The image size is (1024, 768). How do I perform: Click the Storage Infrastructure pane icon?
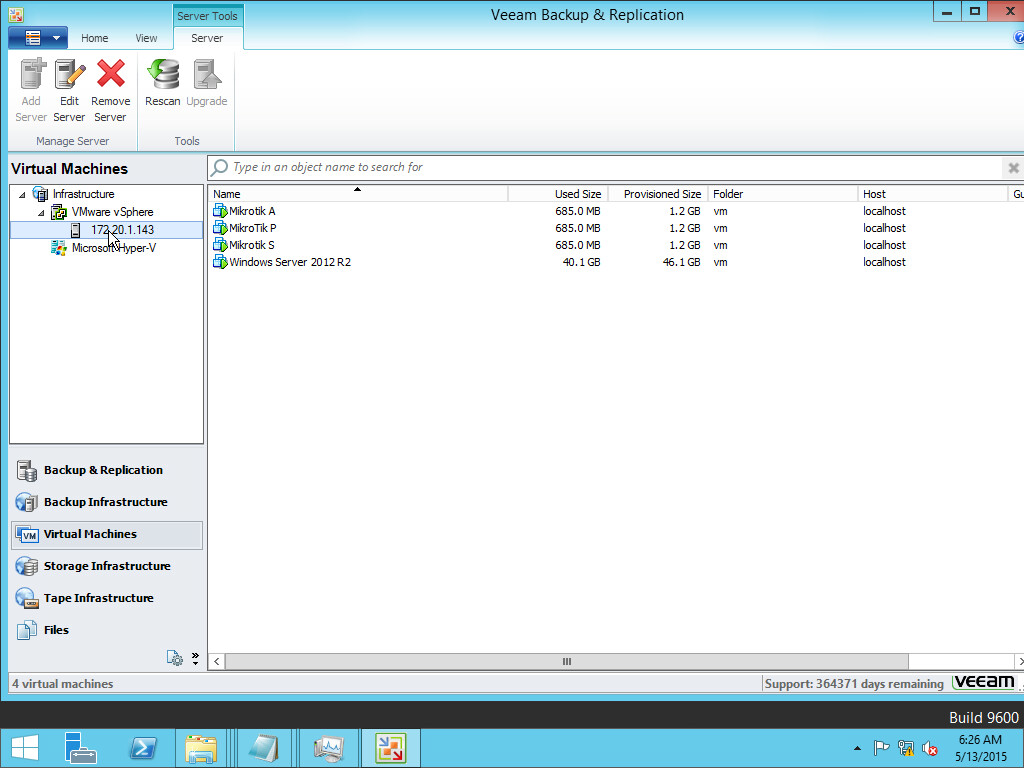27,566
